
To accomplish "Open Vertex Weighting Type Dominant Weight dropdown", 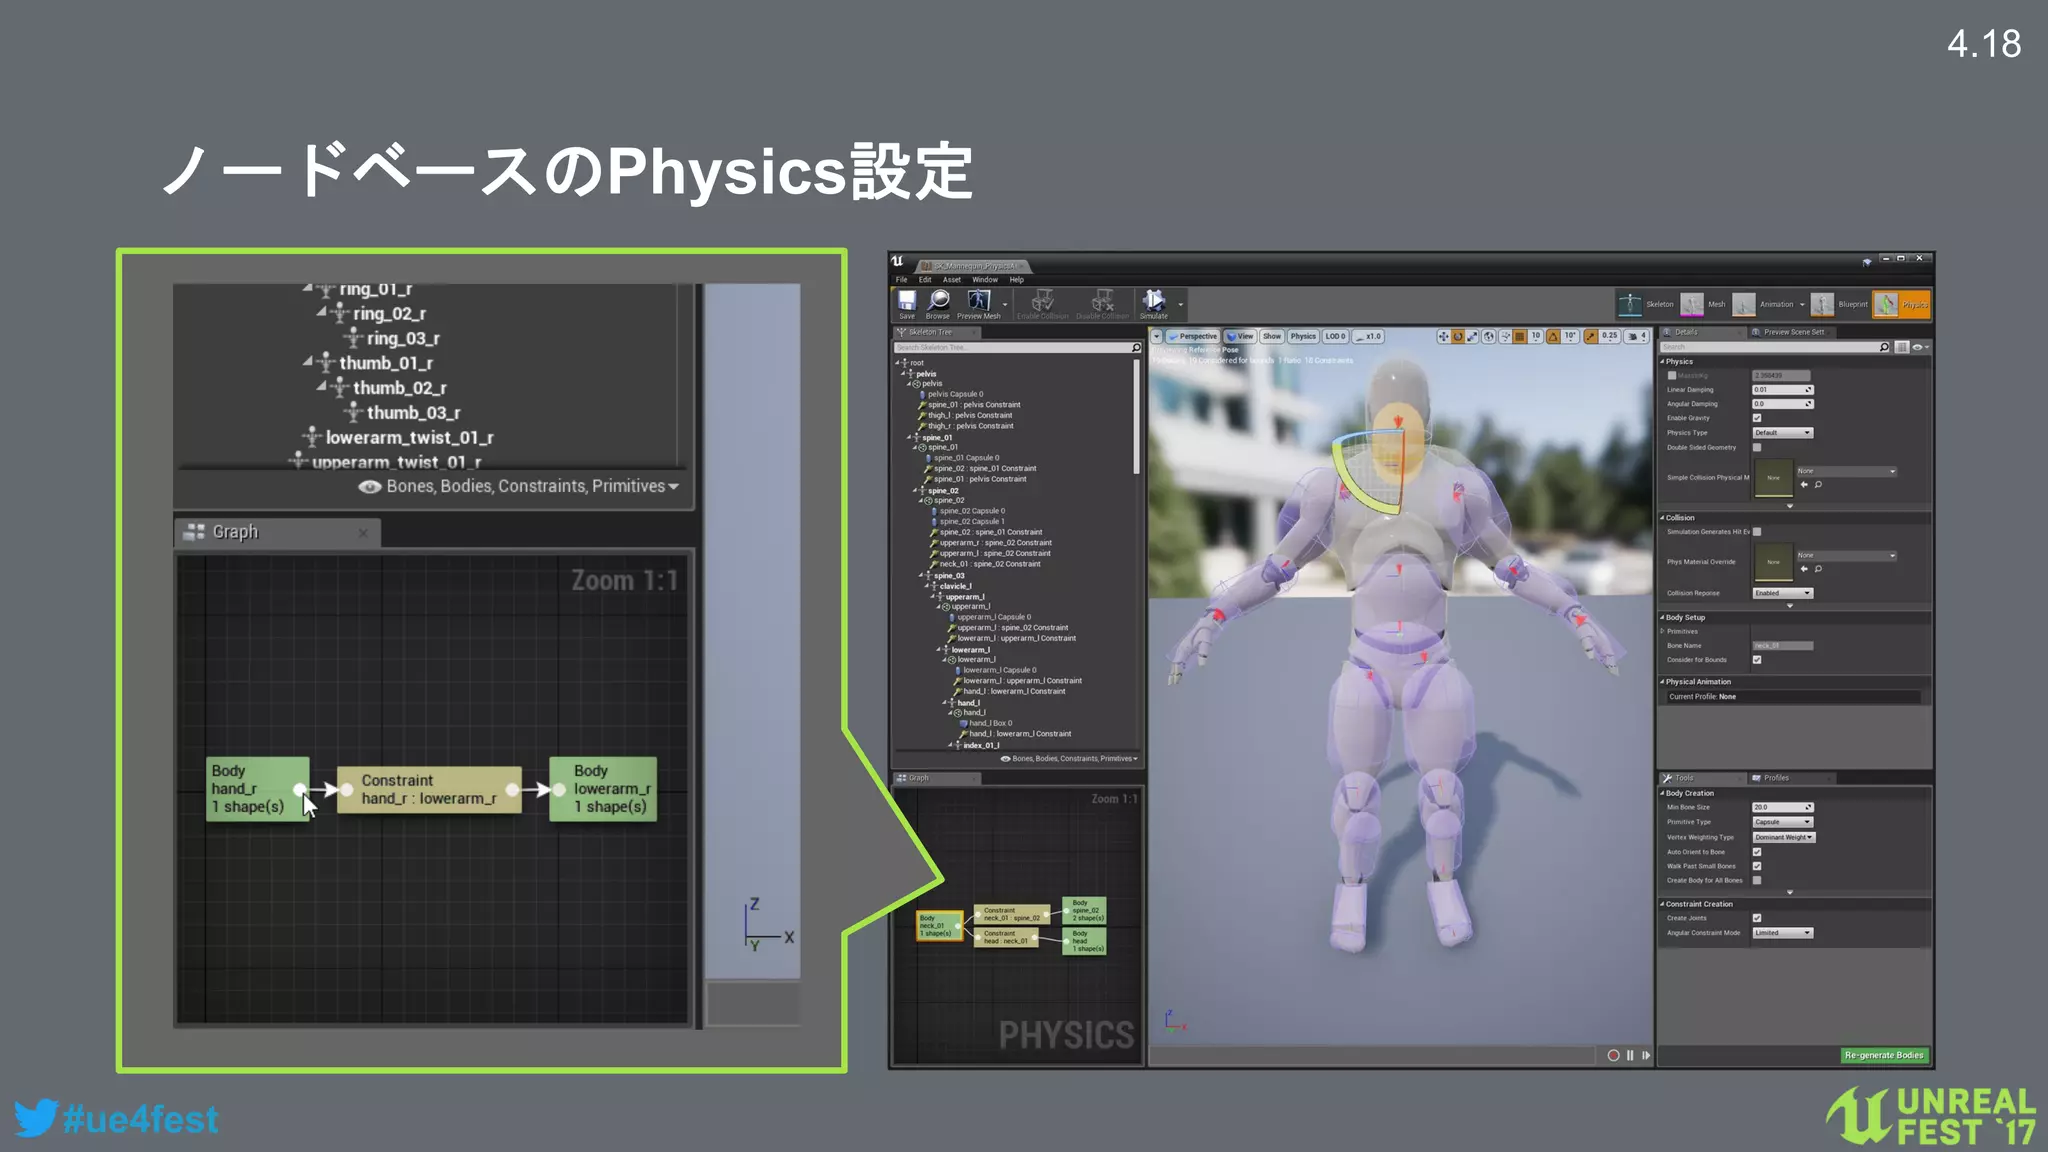I will tap(1783, 837).
